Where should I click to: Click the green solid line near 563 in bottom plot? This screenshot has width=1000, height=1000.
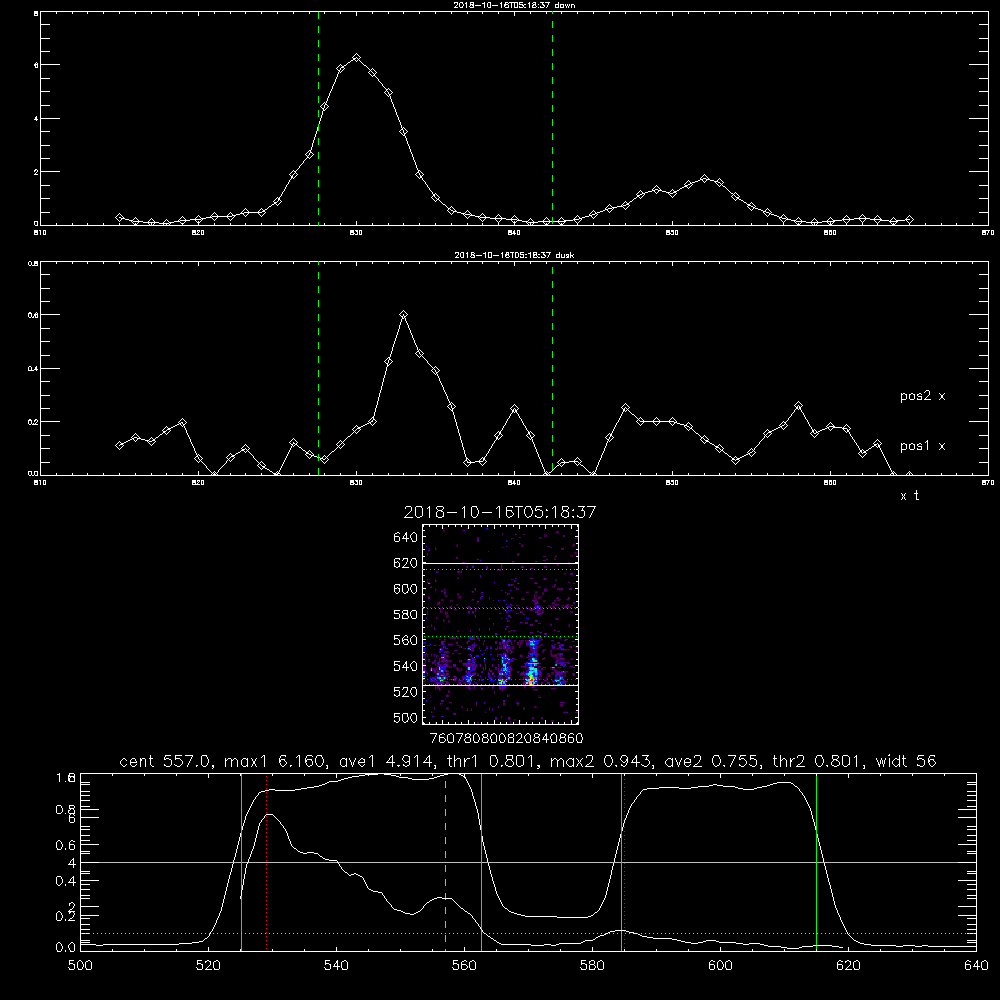coord(482,861)
